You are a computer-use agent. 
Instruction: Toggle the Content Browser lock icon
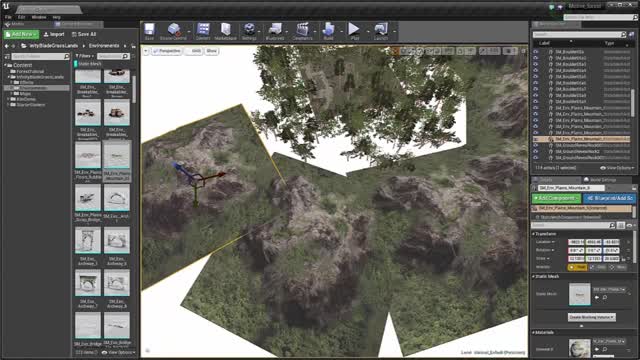pos(133,46)
